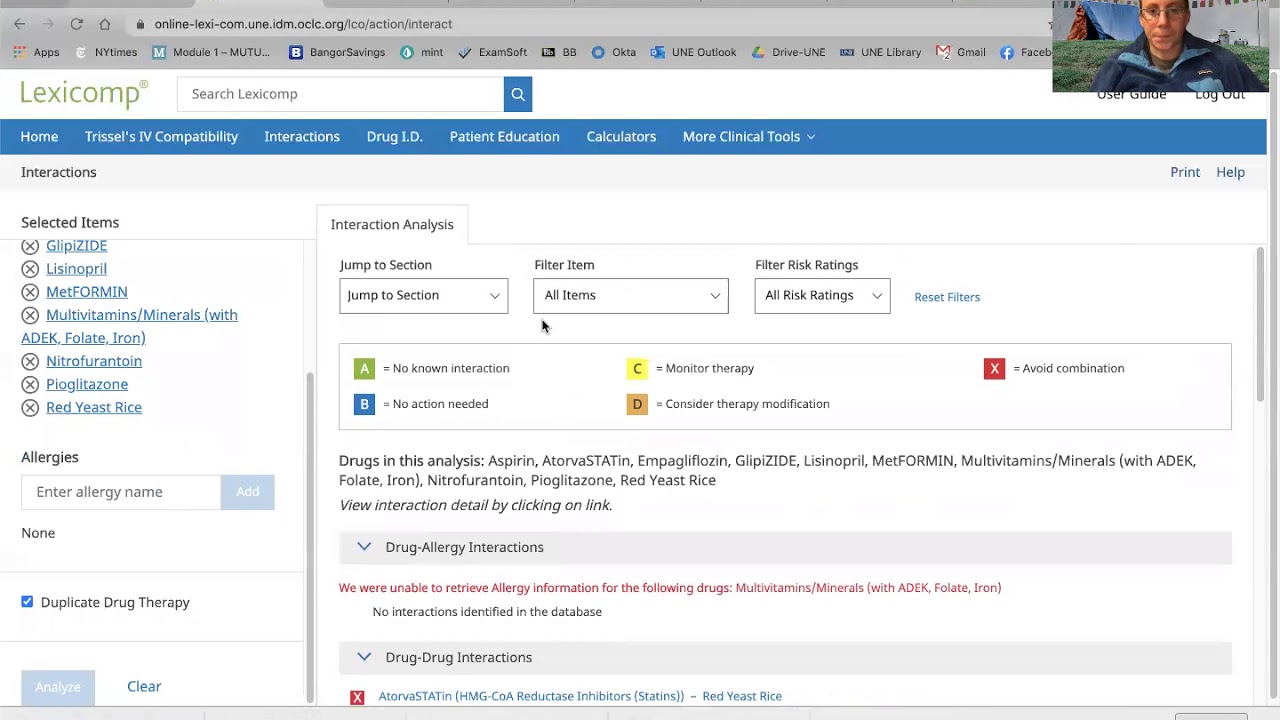Click the Reset Filters link
The height and width of the screenshot is (720, 1280).
(947, 297)
